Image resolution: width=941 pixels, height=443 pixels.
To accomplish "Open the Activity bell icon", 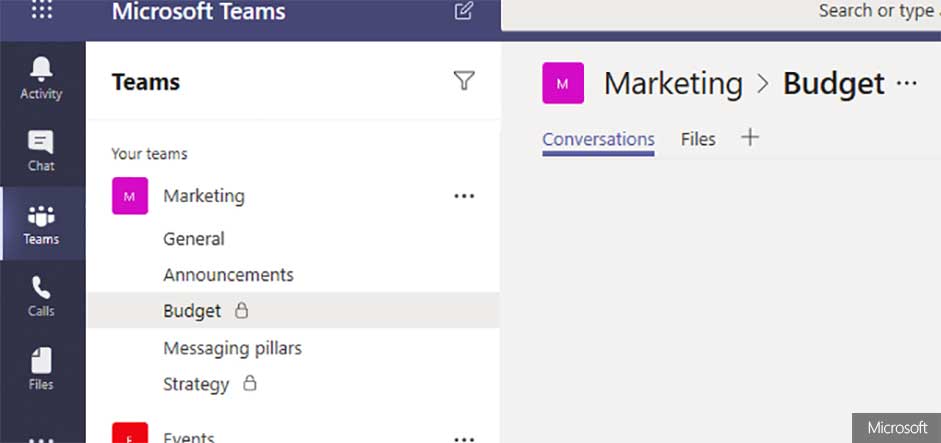I will tap(41, 78).
